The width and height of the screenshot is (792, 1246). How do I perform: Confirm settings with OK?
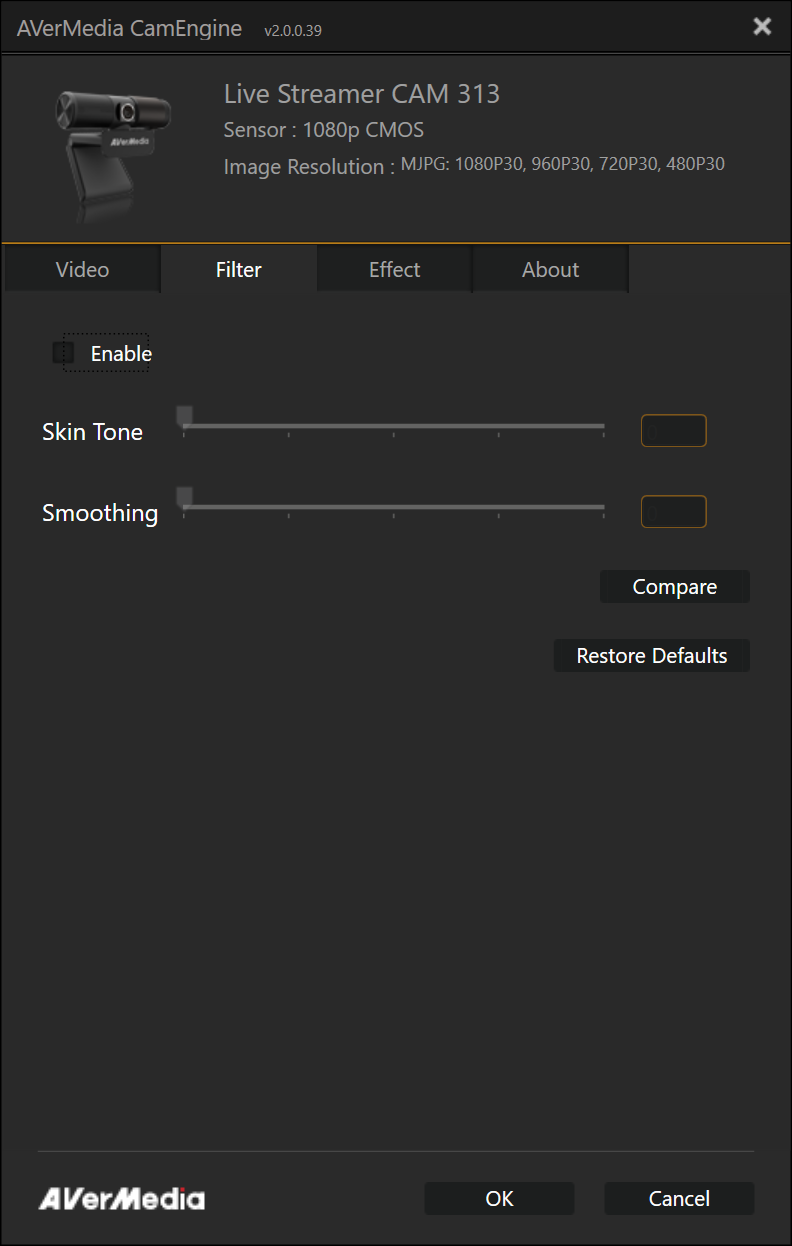499,1198
